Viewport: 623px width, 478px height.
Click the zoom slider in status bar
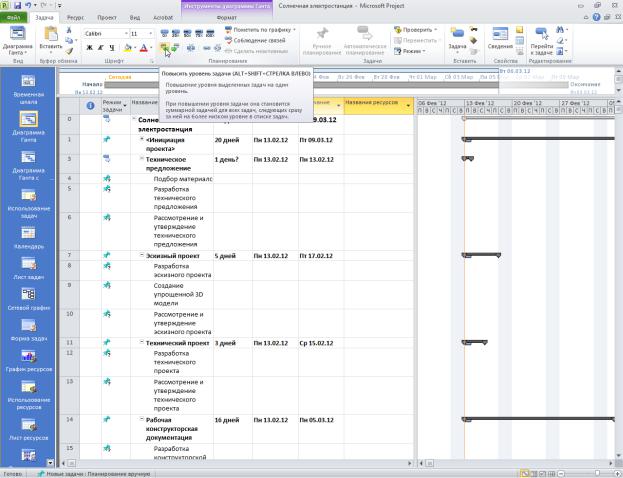pos(598,474)
